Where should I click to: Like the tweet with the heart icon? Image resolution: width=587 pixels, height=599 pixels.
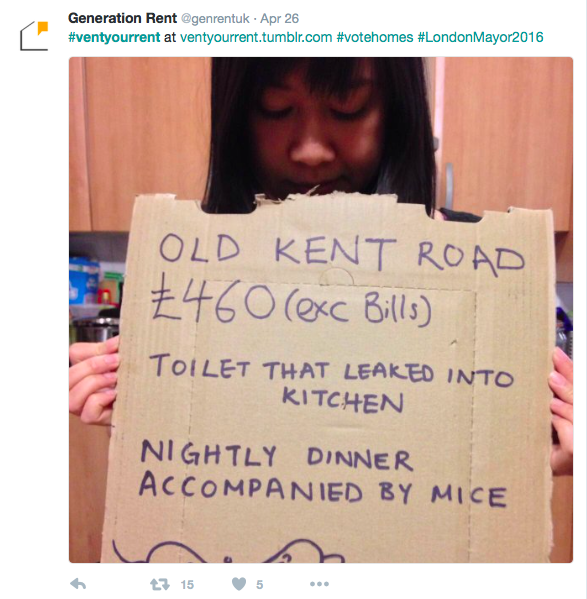click(x=239, y=584)
